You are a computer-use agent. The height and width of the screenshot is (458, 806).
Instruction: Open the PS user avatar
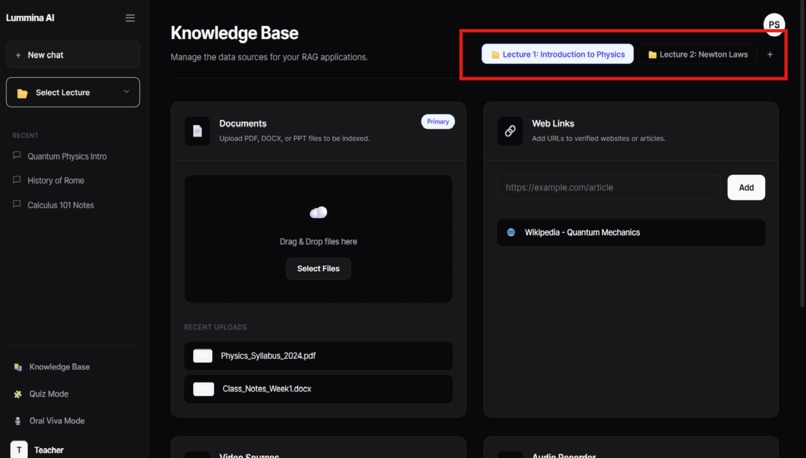click(774, 24)
